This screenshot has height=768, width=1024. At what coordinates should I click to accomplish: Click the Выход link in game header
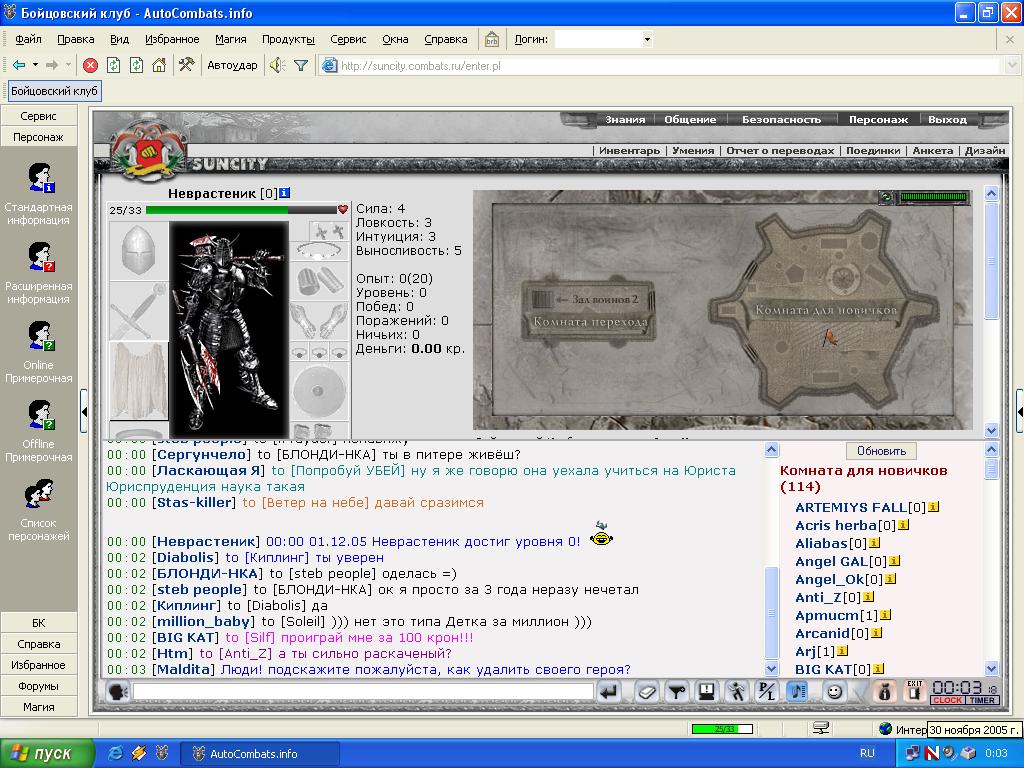[x=947, y=120]
